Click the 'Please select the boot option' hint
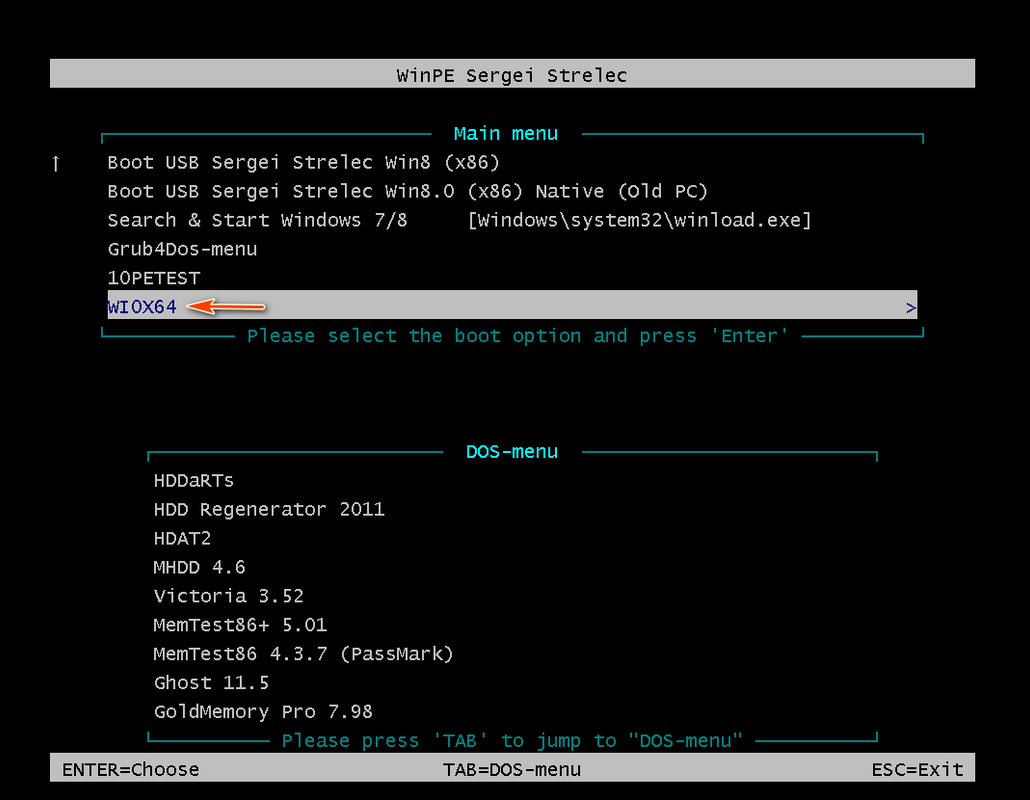1030x800 pixels. tap(518, 336)
